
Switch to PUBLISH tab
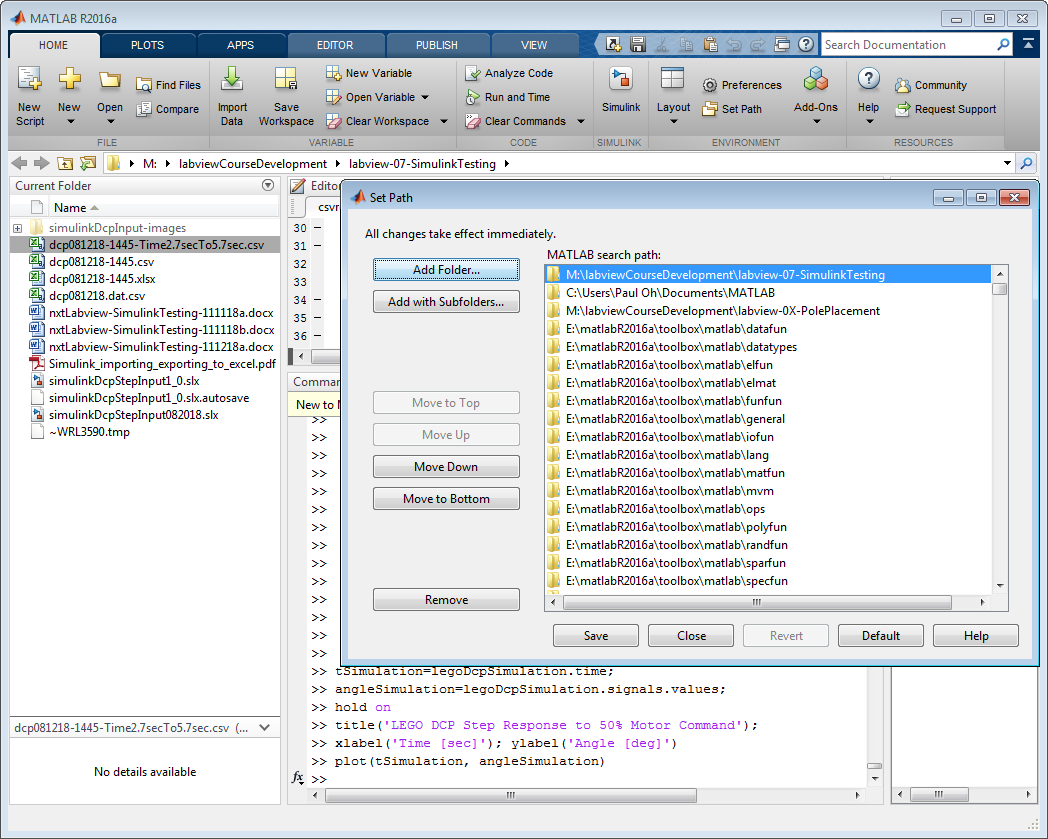[x=436, y=45]
